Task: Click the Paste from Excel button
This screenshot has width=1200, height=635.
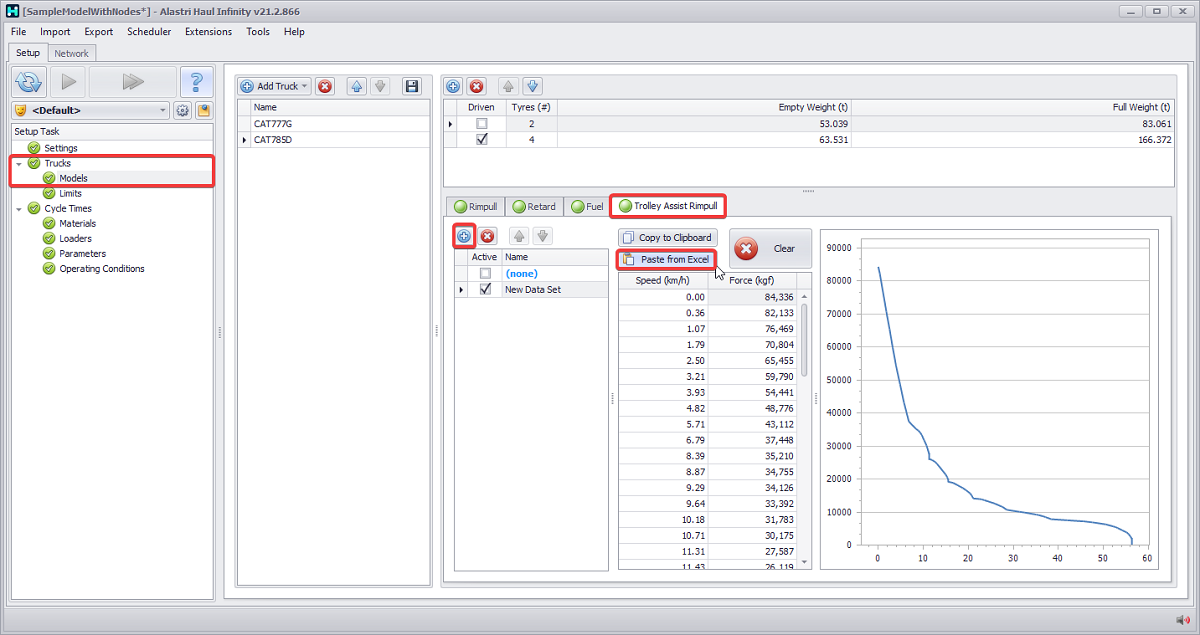Action: (666, 259)
